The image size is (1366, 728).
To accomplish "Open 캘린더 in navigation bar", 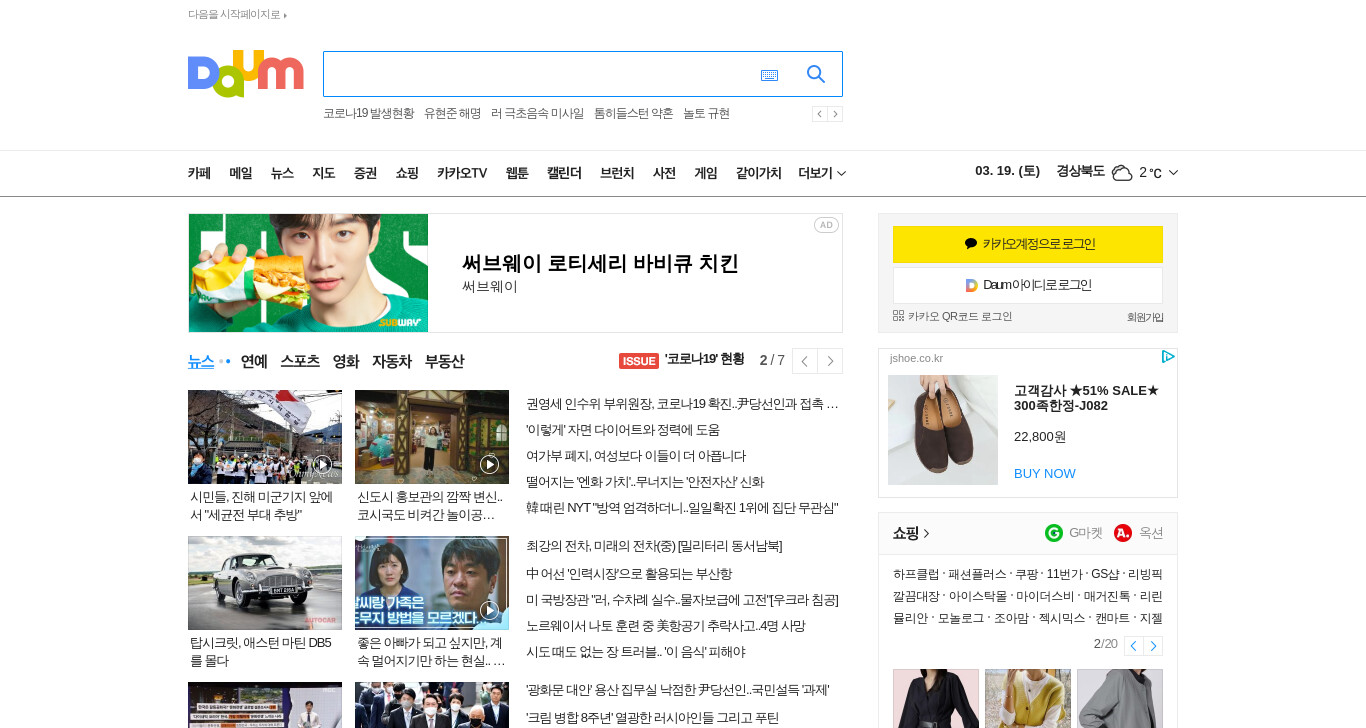I will pos(564,173).
